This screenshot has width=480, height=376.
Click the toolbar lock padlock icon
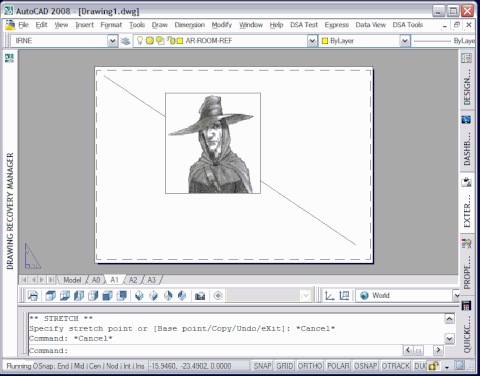tap(433, 366)
